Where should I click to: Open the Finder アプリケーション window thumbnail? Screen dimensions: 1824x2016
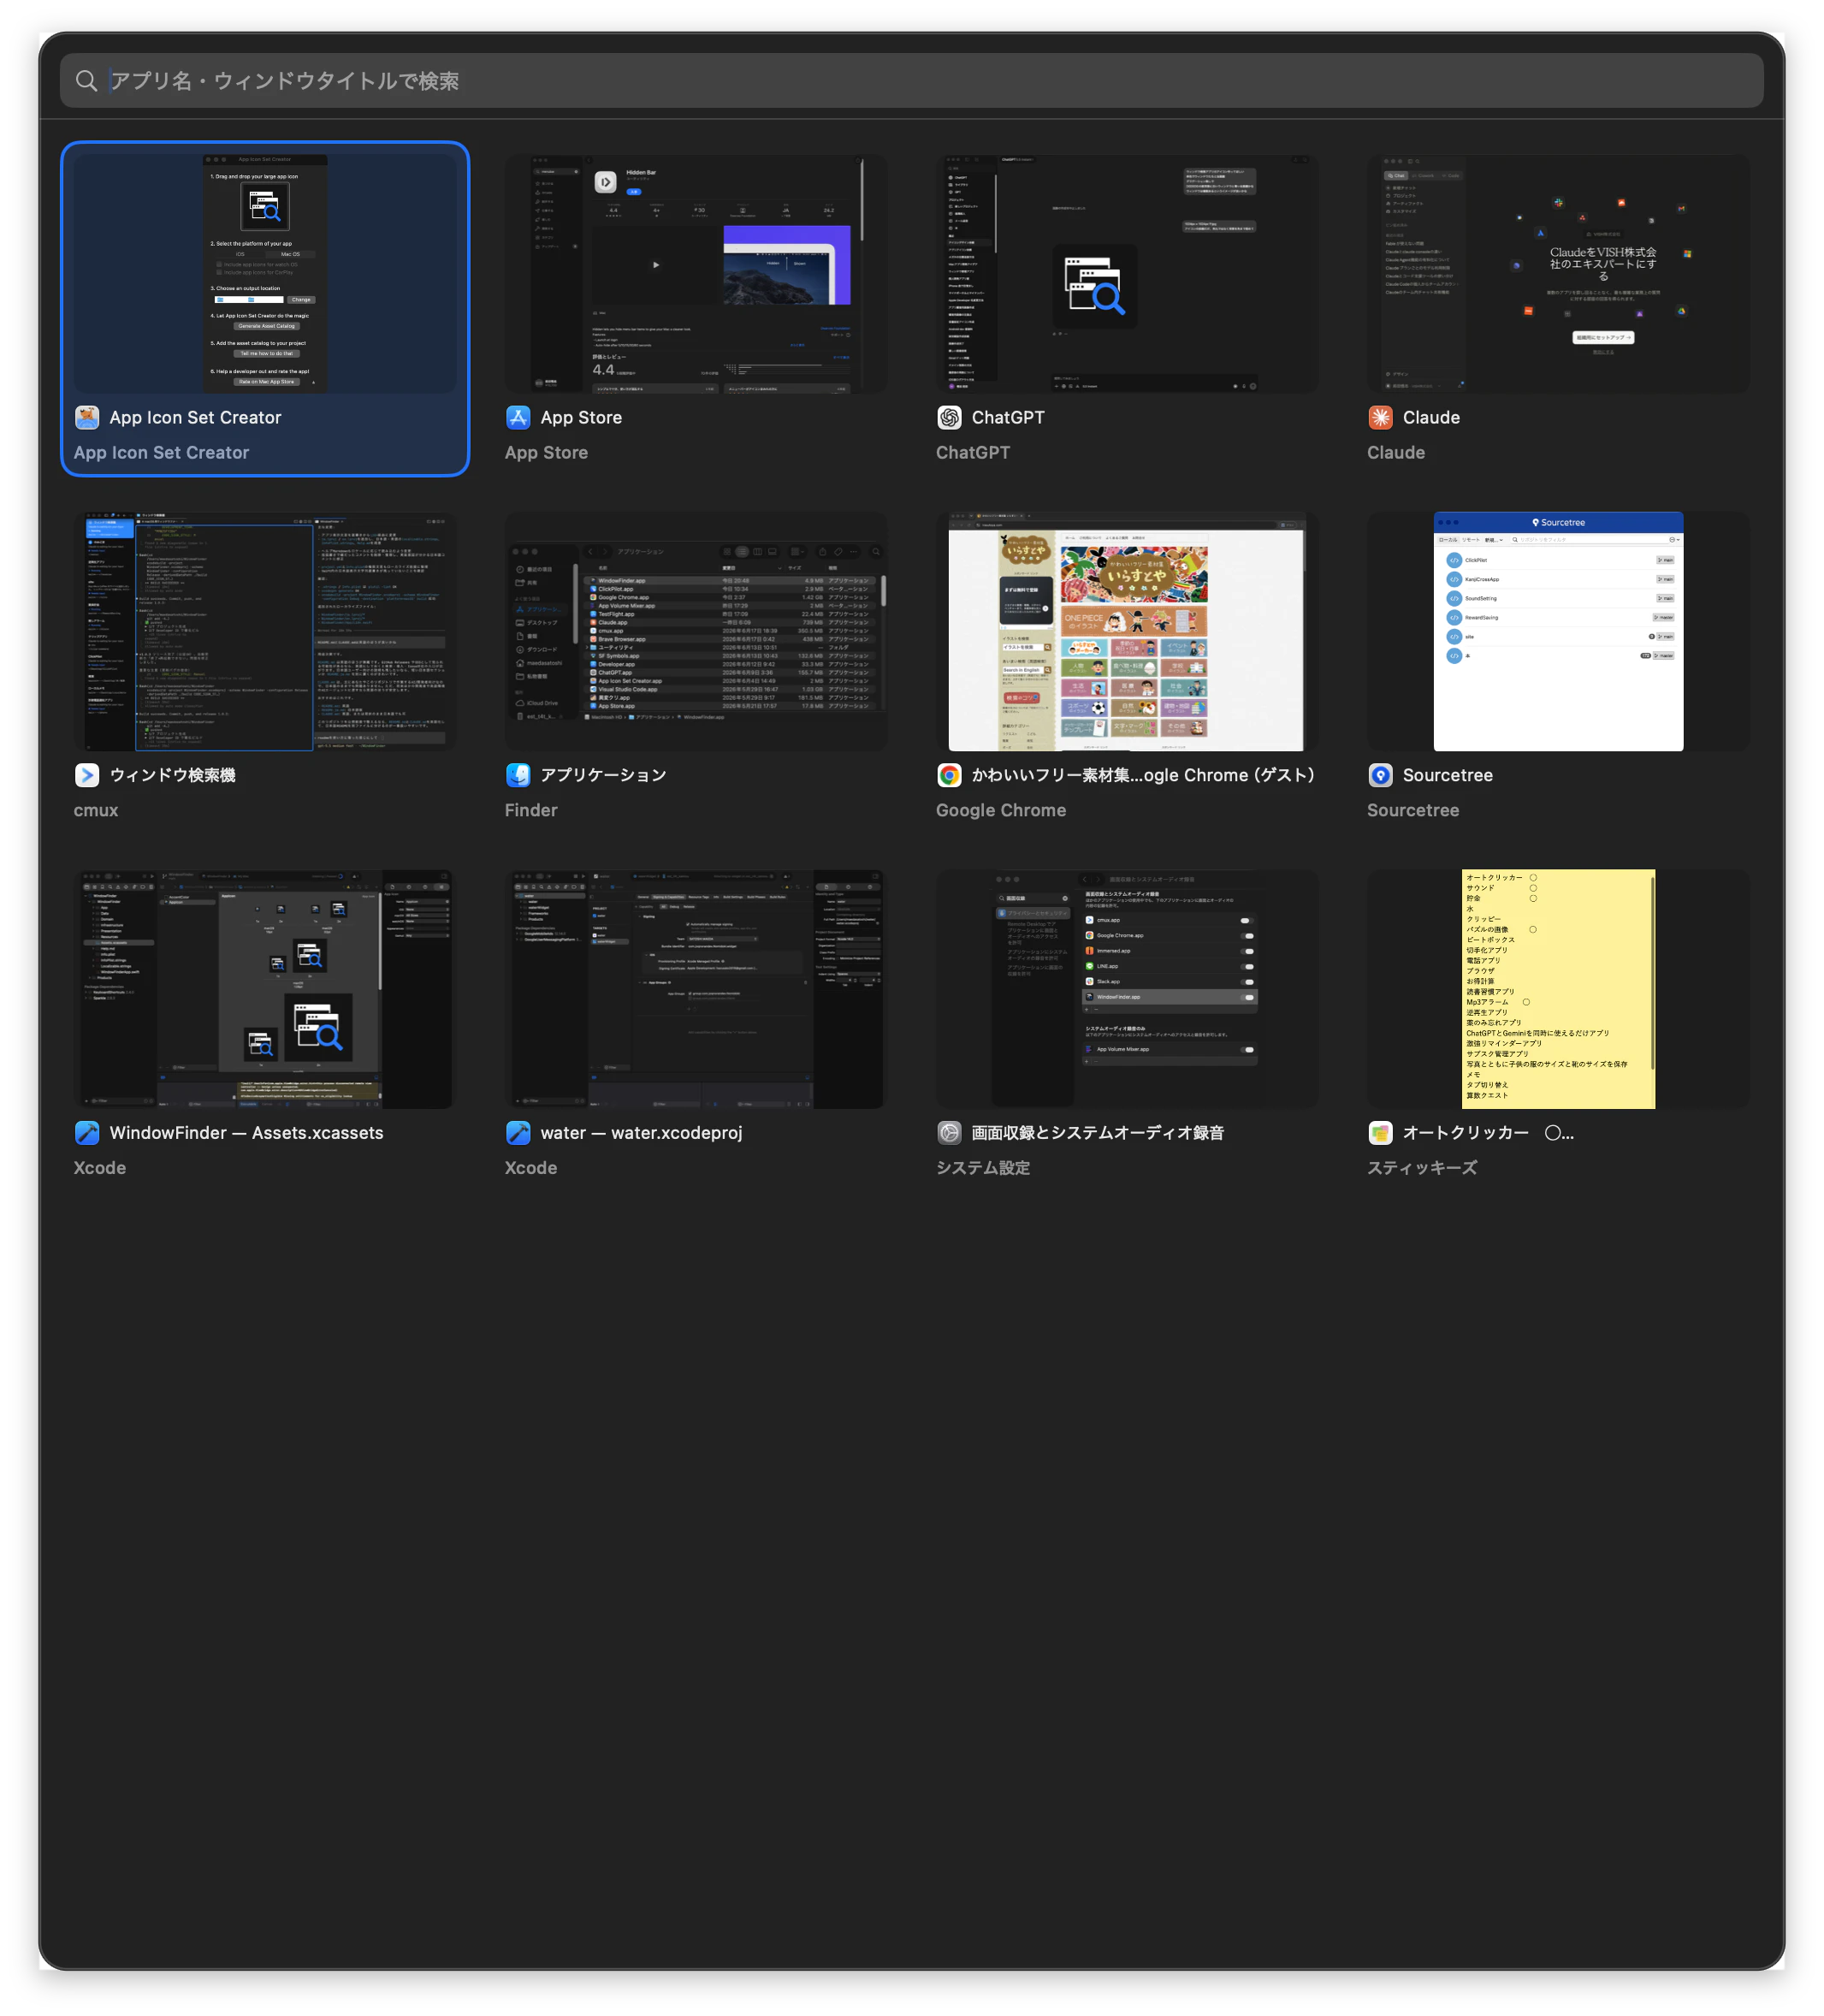point(696,631)
